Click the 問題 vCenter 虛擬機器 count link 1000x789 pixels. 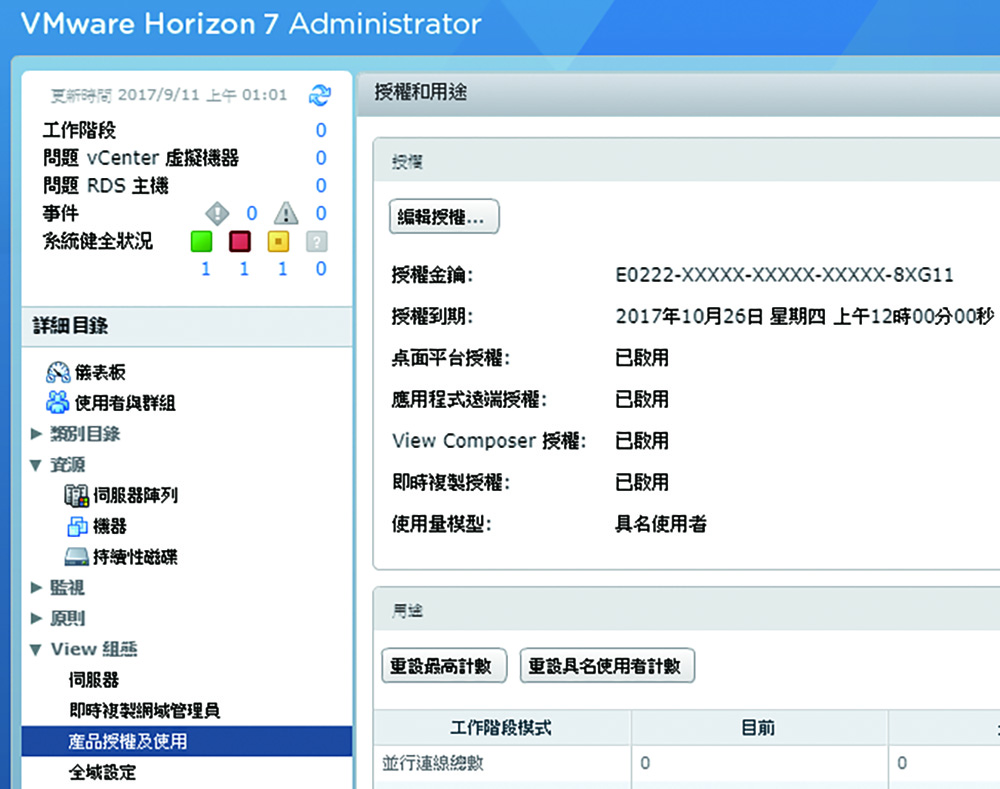pos(321,158)
